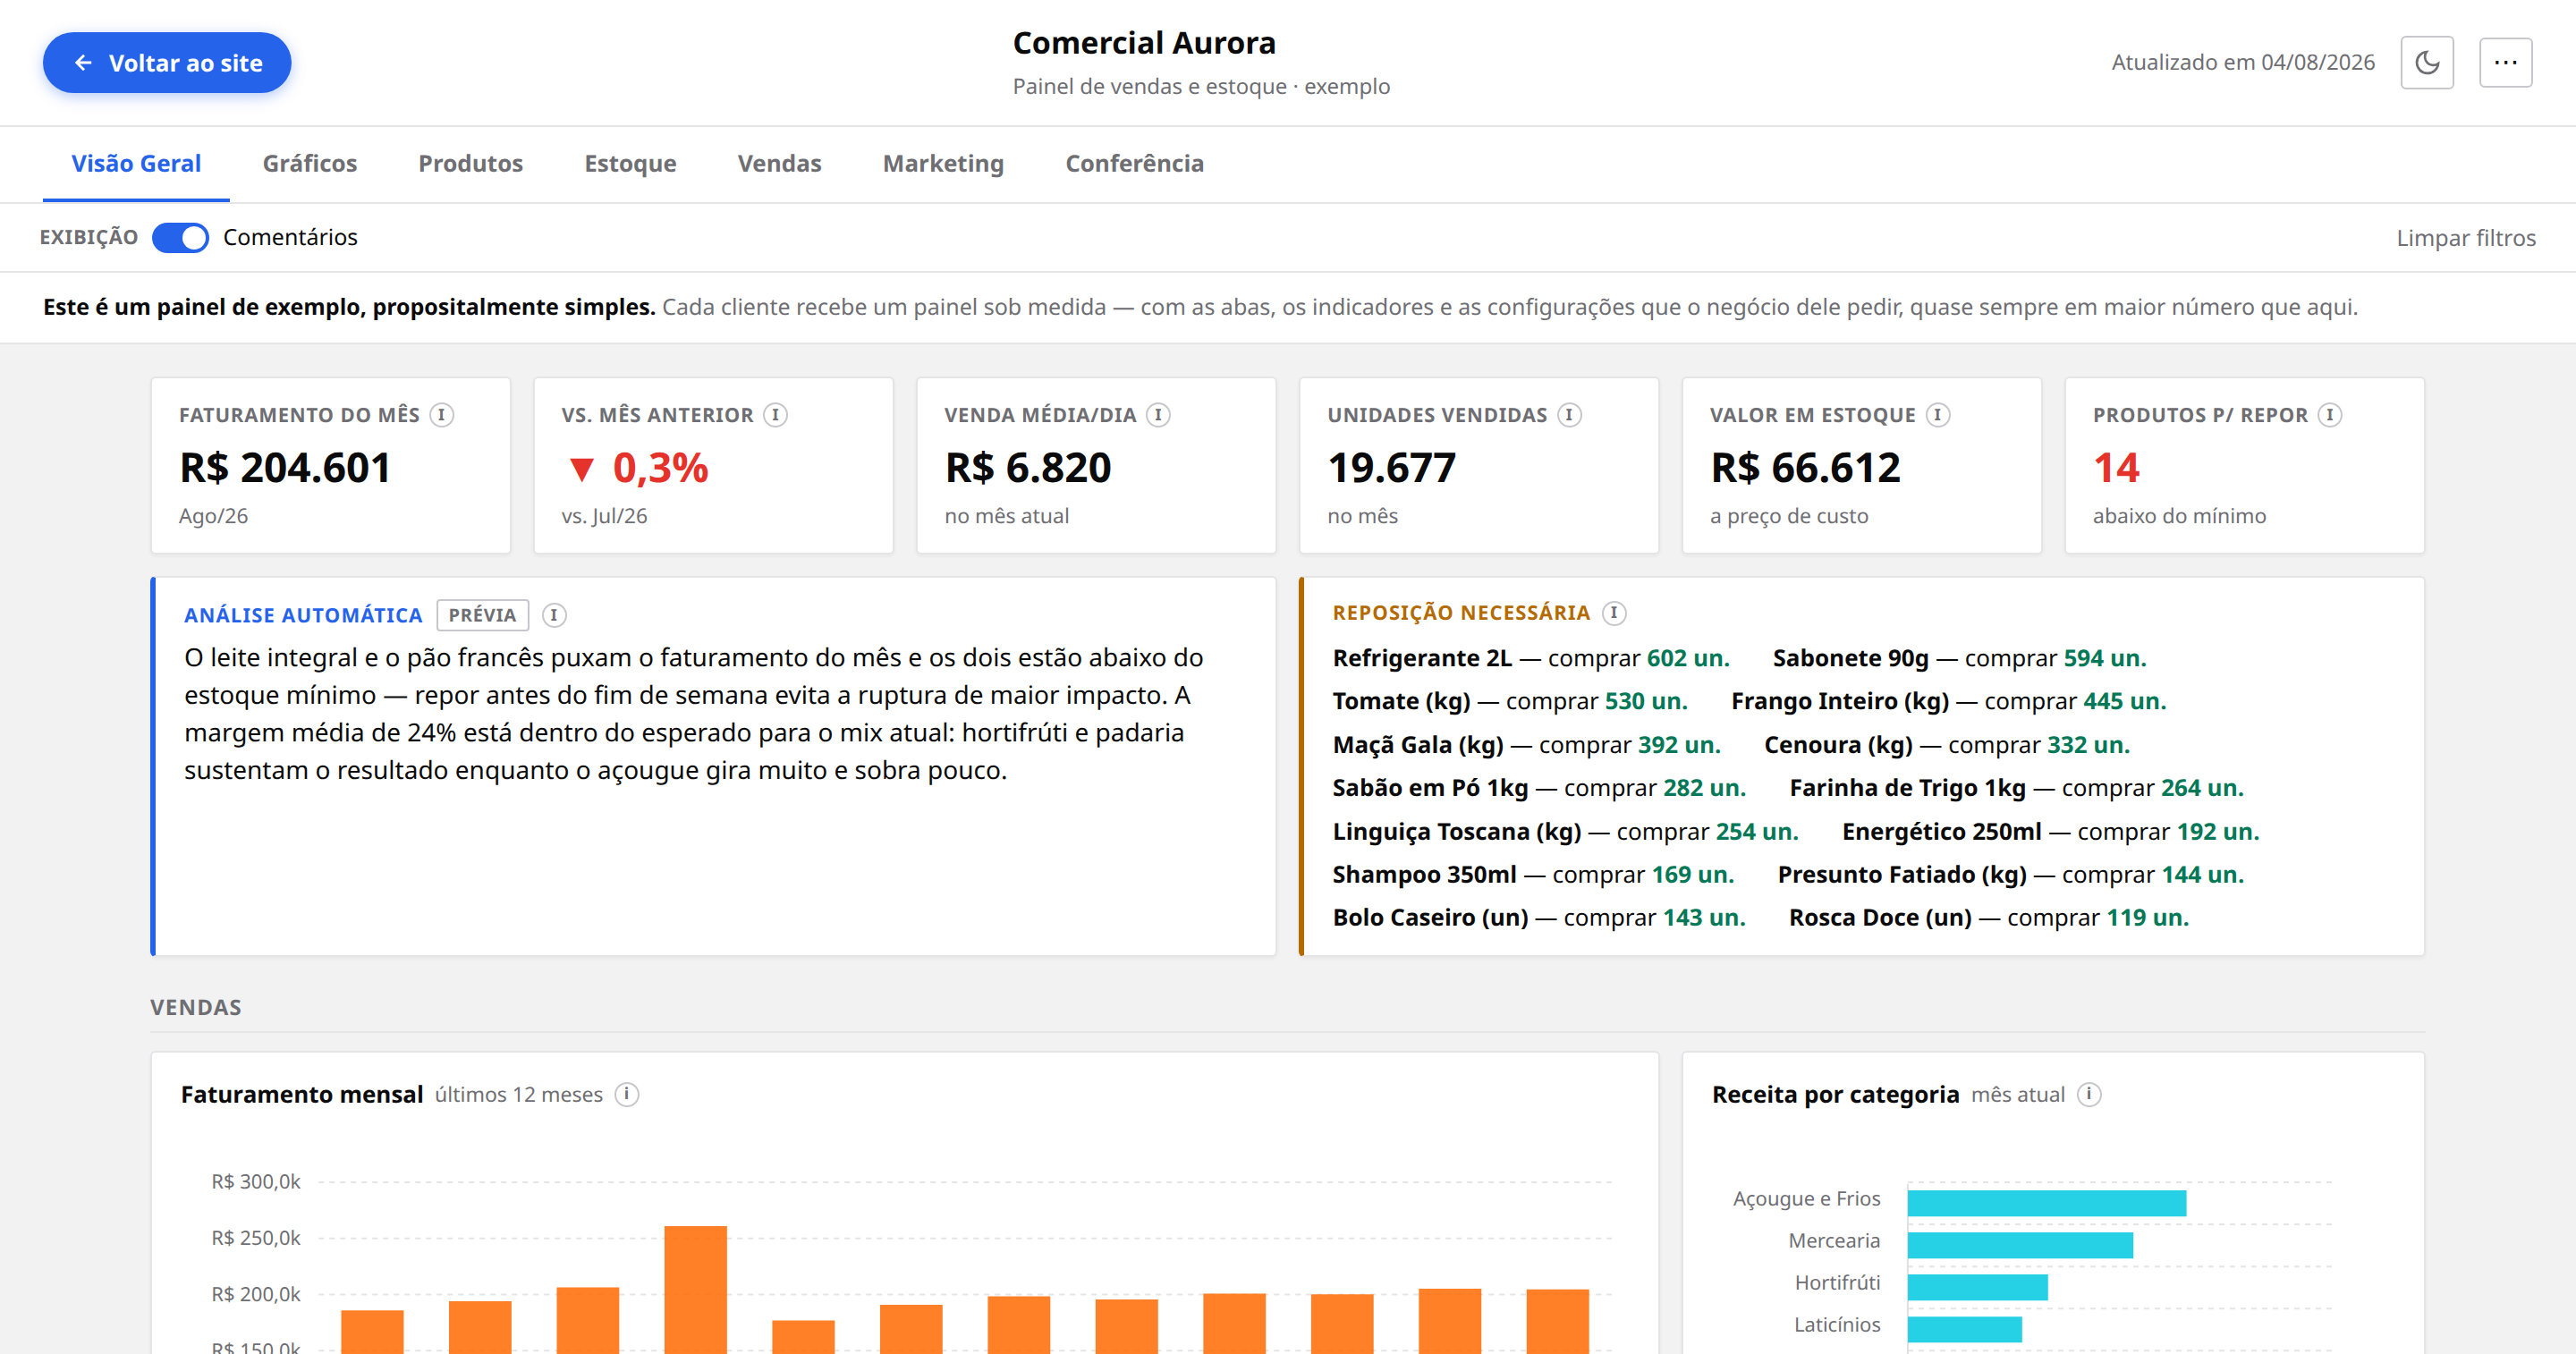Go to the Estoque tab
The width and height of the screenshot is (2576, 1354).
tap(630, 164)
